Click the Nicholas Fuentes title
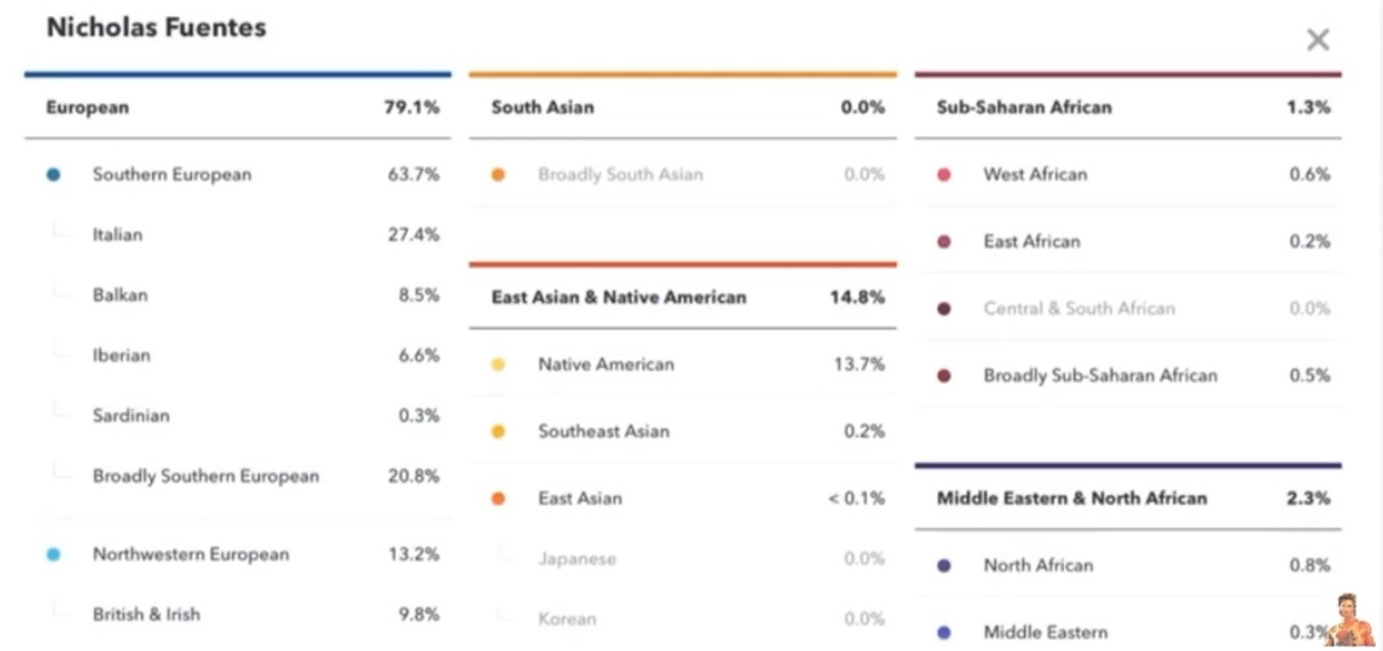1383x651 pixels. coord(156,27)
